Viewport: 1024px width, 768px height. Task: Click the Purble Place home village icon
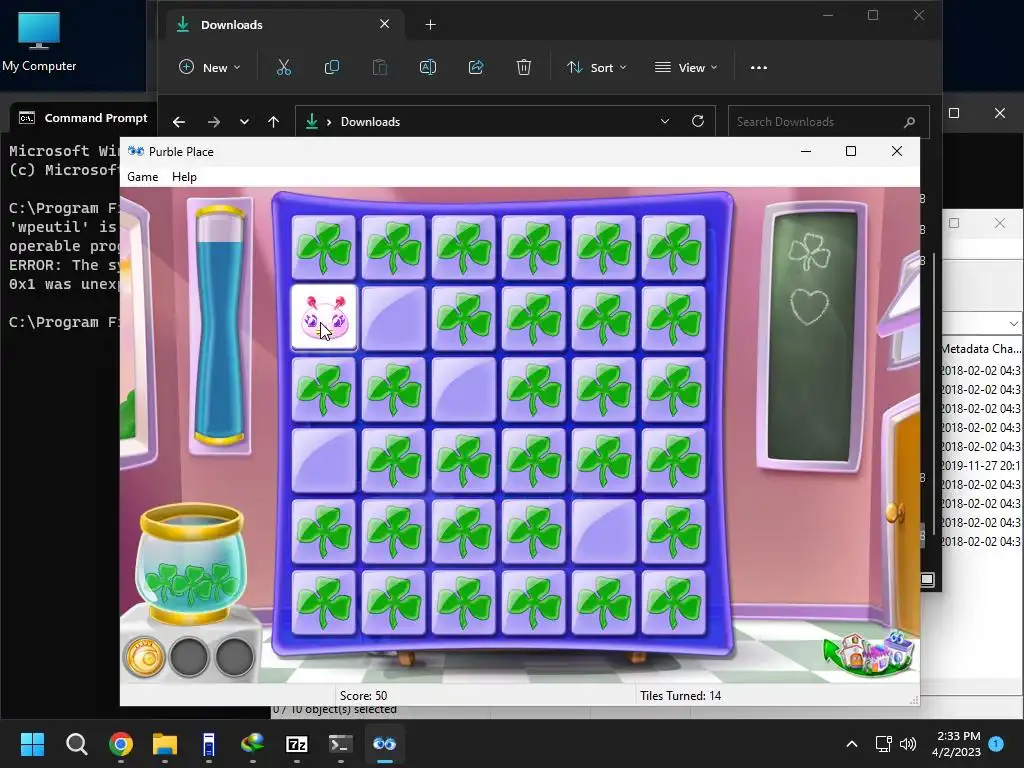point(870,652)
